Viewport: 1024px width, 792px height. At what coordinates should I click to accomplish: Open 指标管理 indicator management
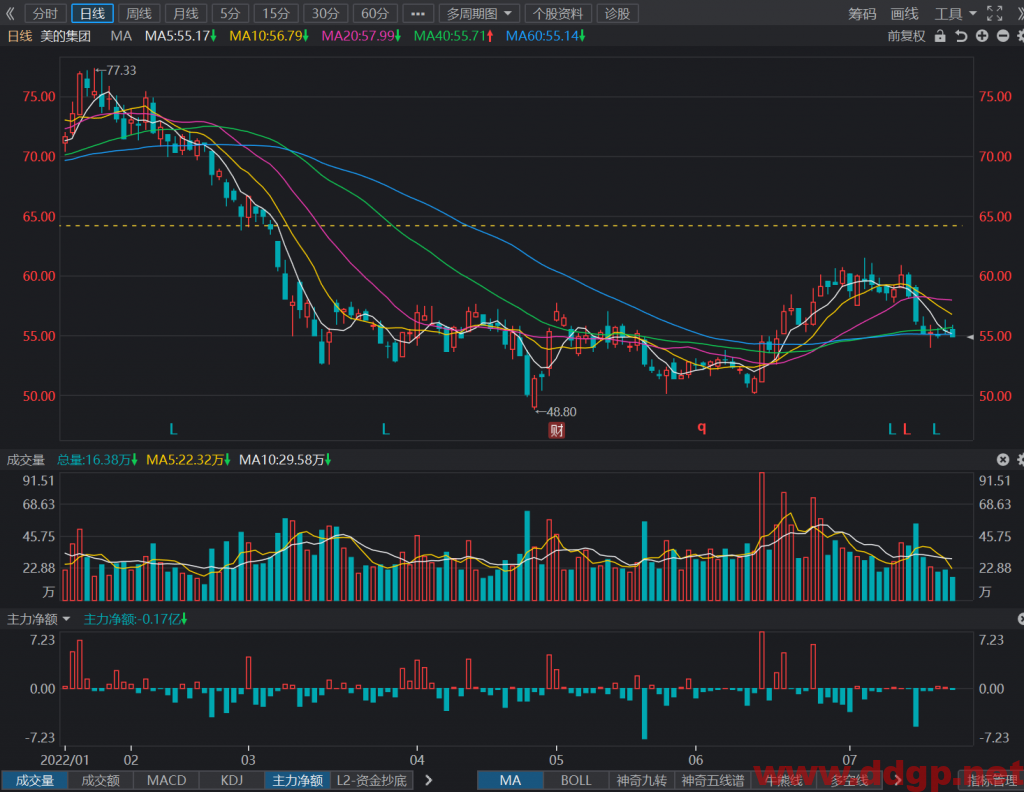993,780
